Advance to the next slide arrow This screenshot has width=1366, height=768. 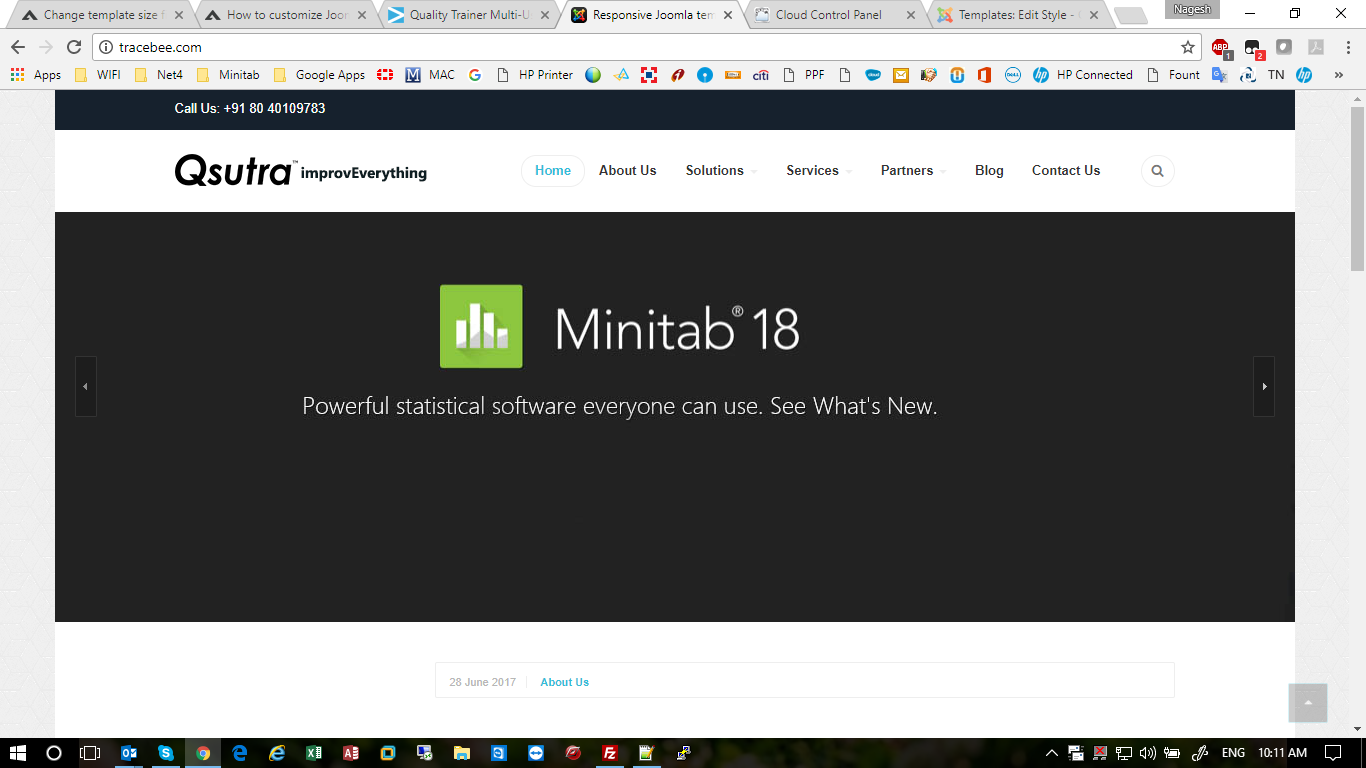(x=1264, y=386)
